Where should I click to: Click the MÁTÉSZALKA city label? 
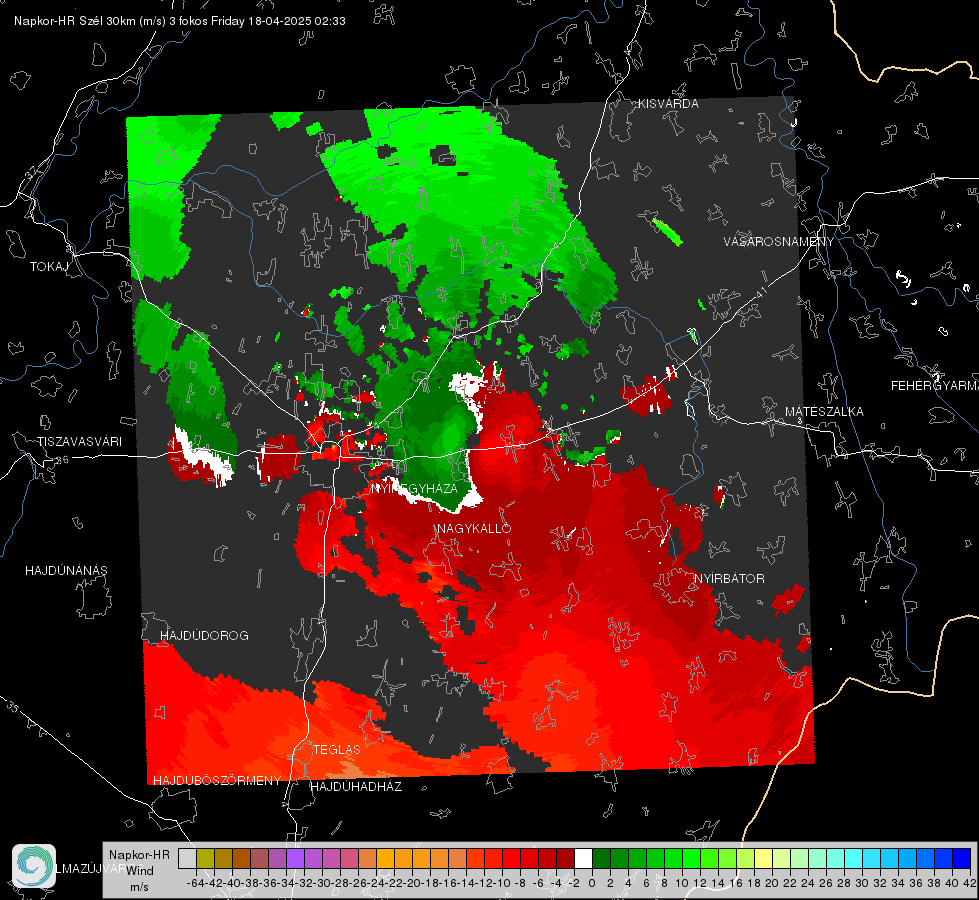(x=824, y=412)
